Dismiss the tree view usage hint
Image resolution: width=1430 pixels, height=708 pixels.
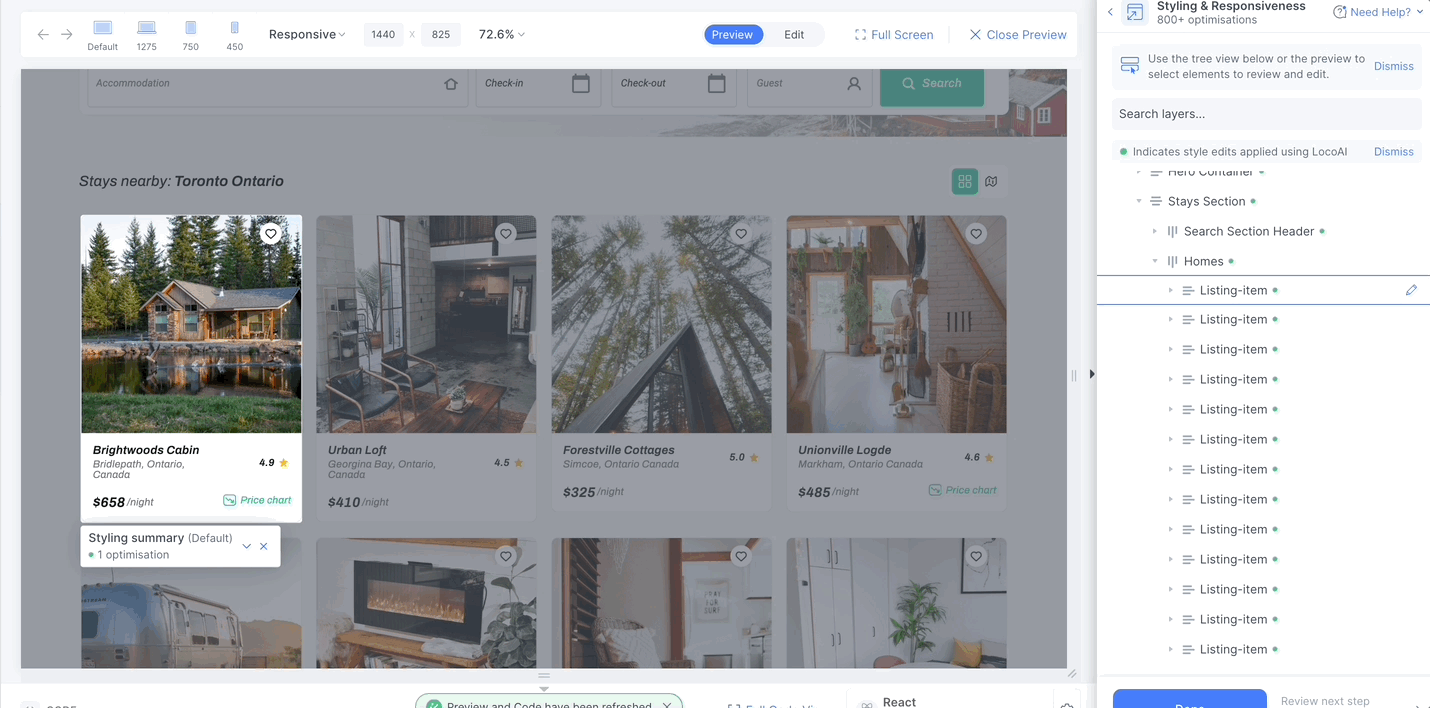coord(1394,66)
